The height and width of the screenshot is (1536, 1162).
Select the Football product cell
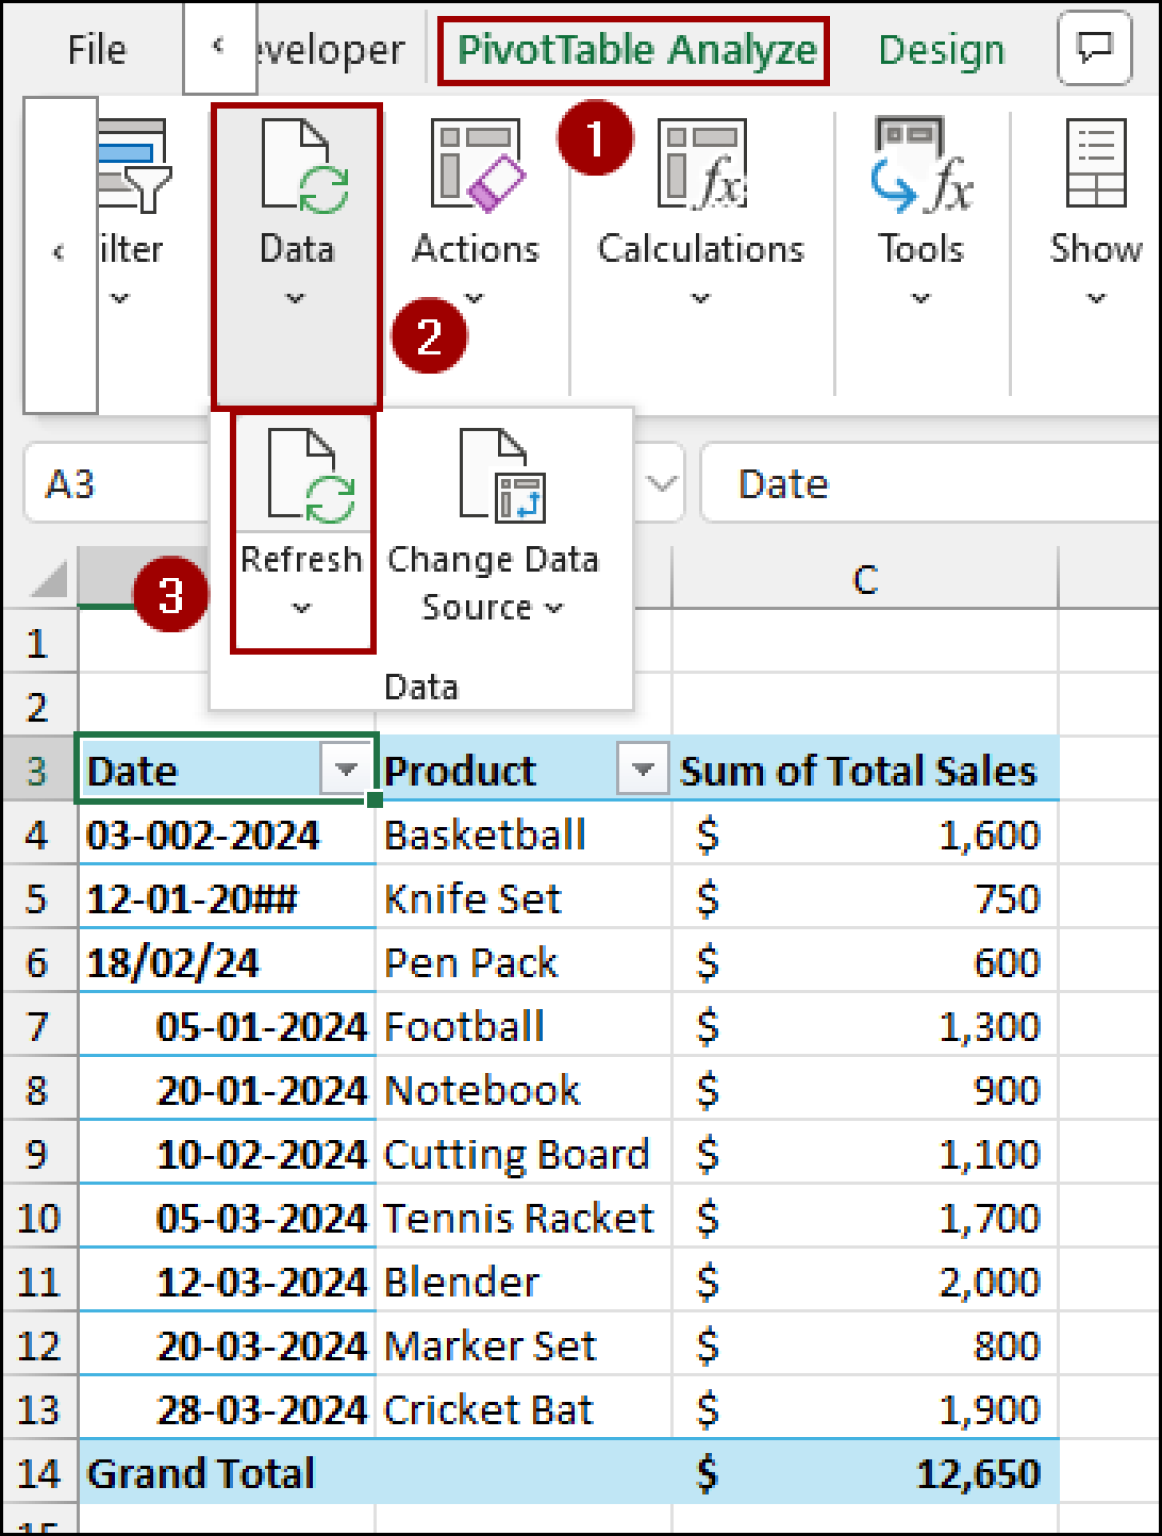pyautogui.click(x=524, y=1027)
